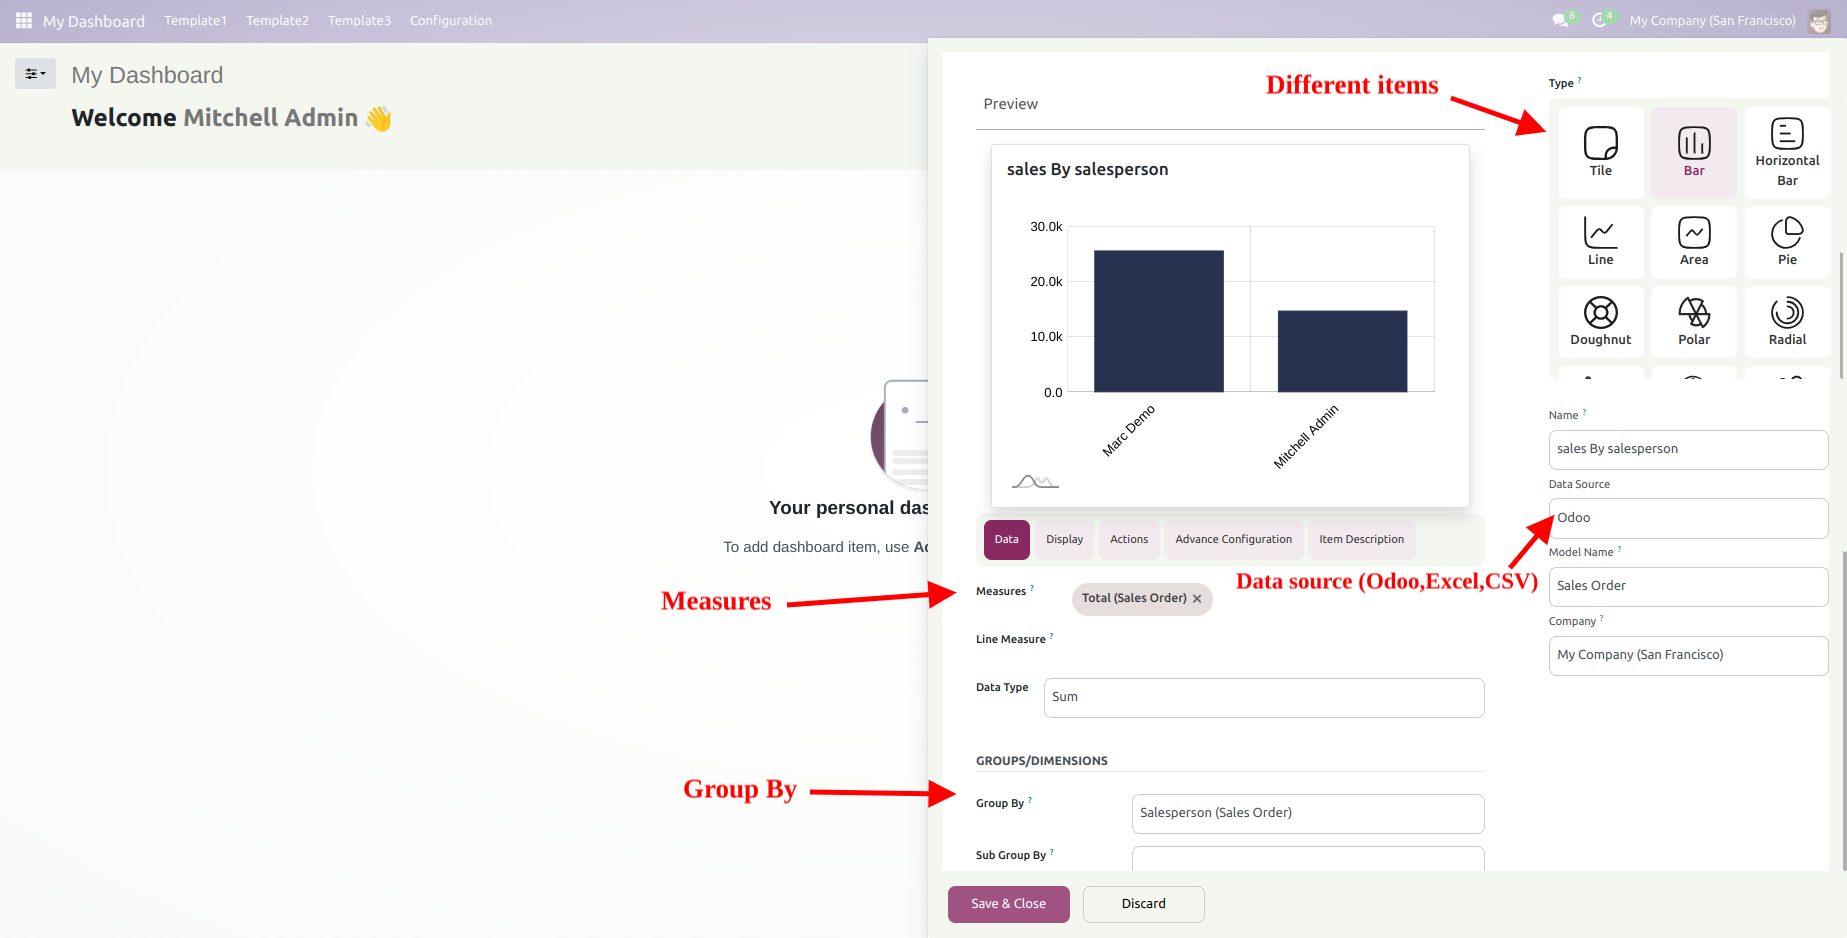
Task: Pick the Line chart type
Action: pos(1600,241)
